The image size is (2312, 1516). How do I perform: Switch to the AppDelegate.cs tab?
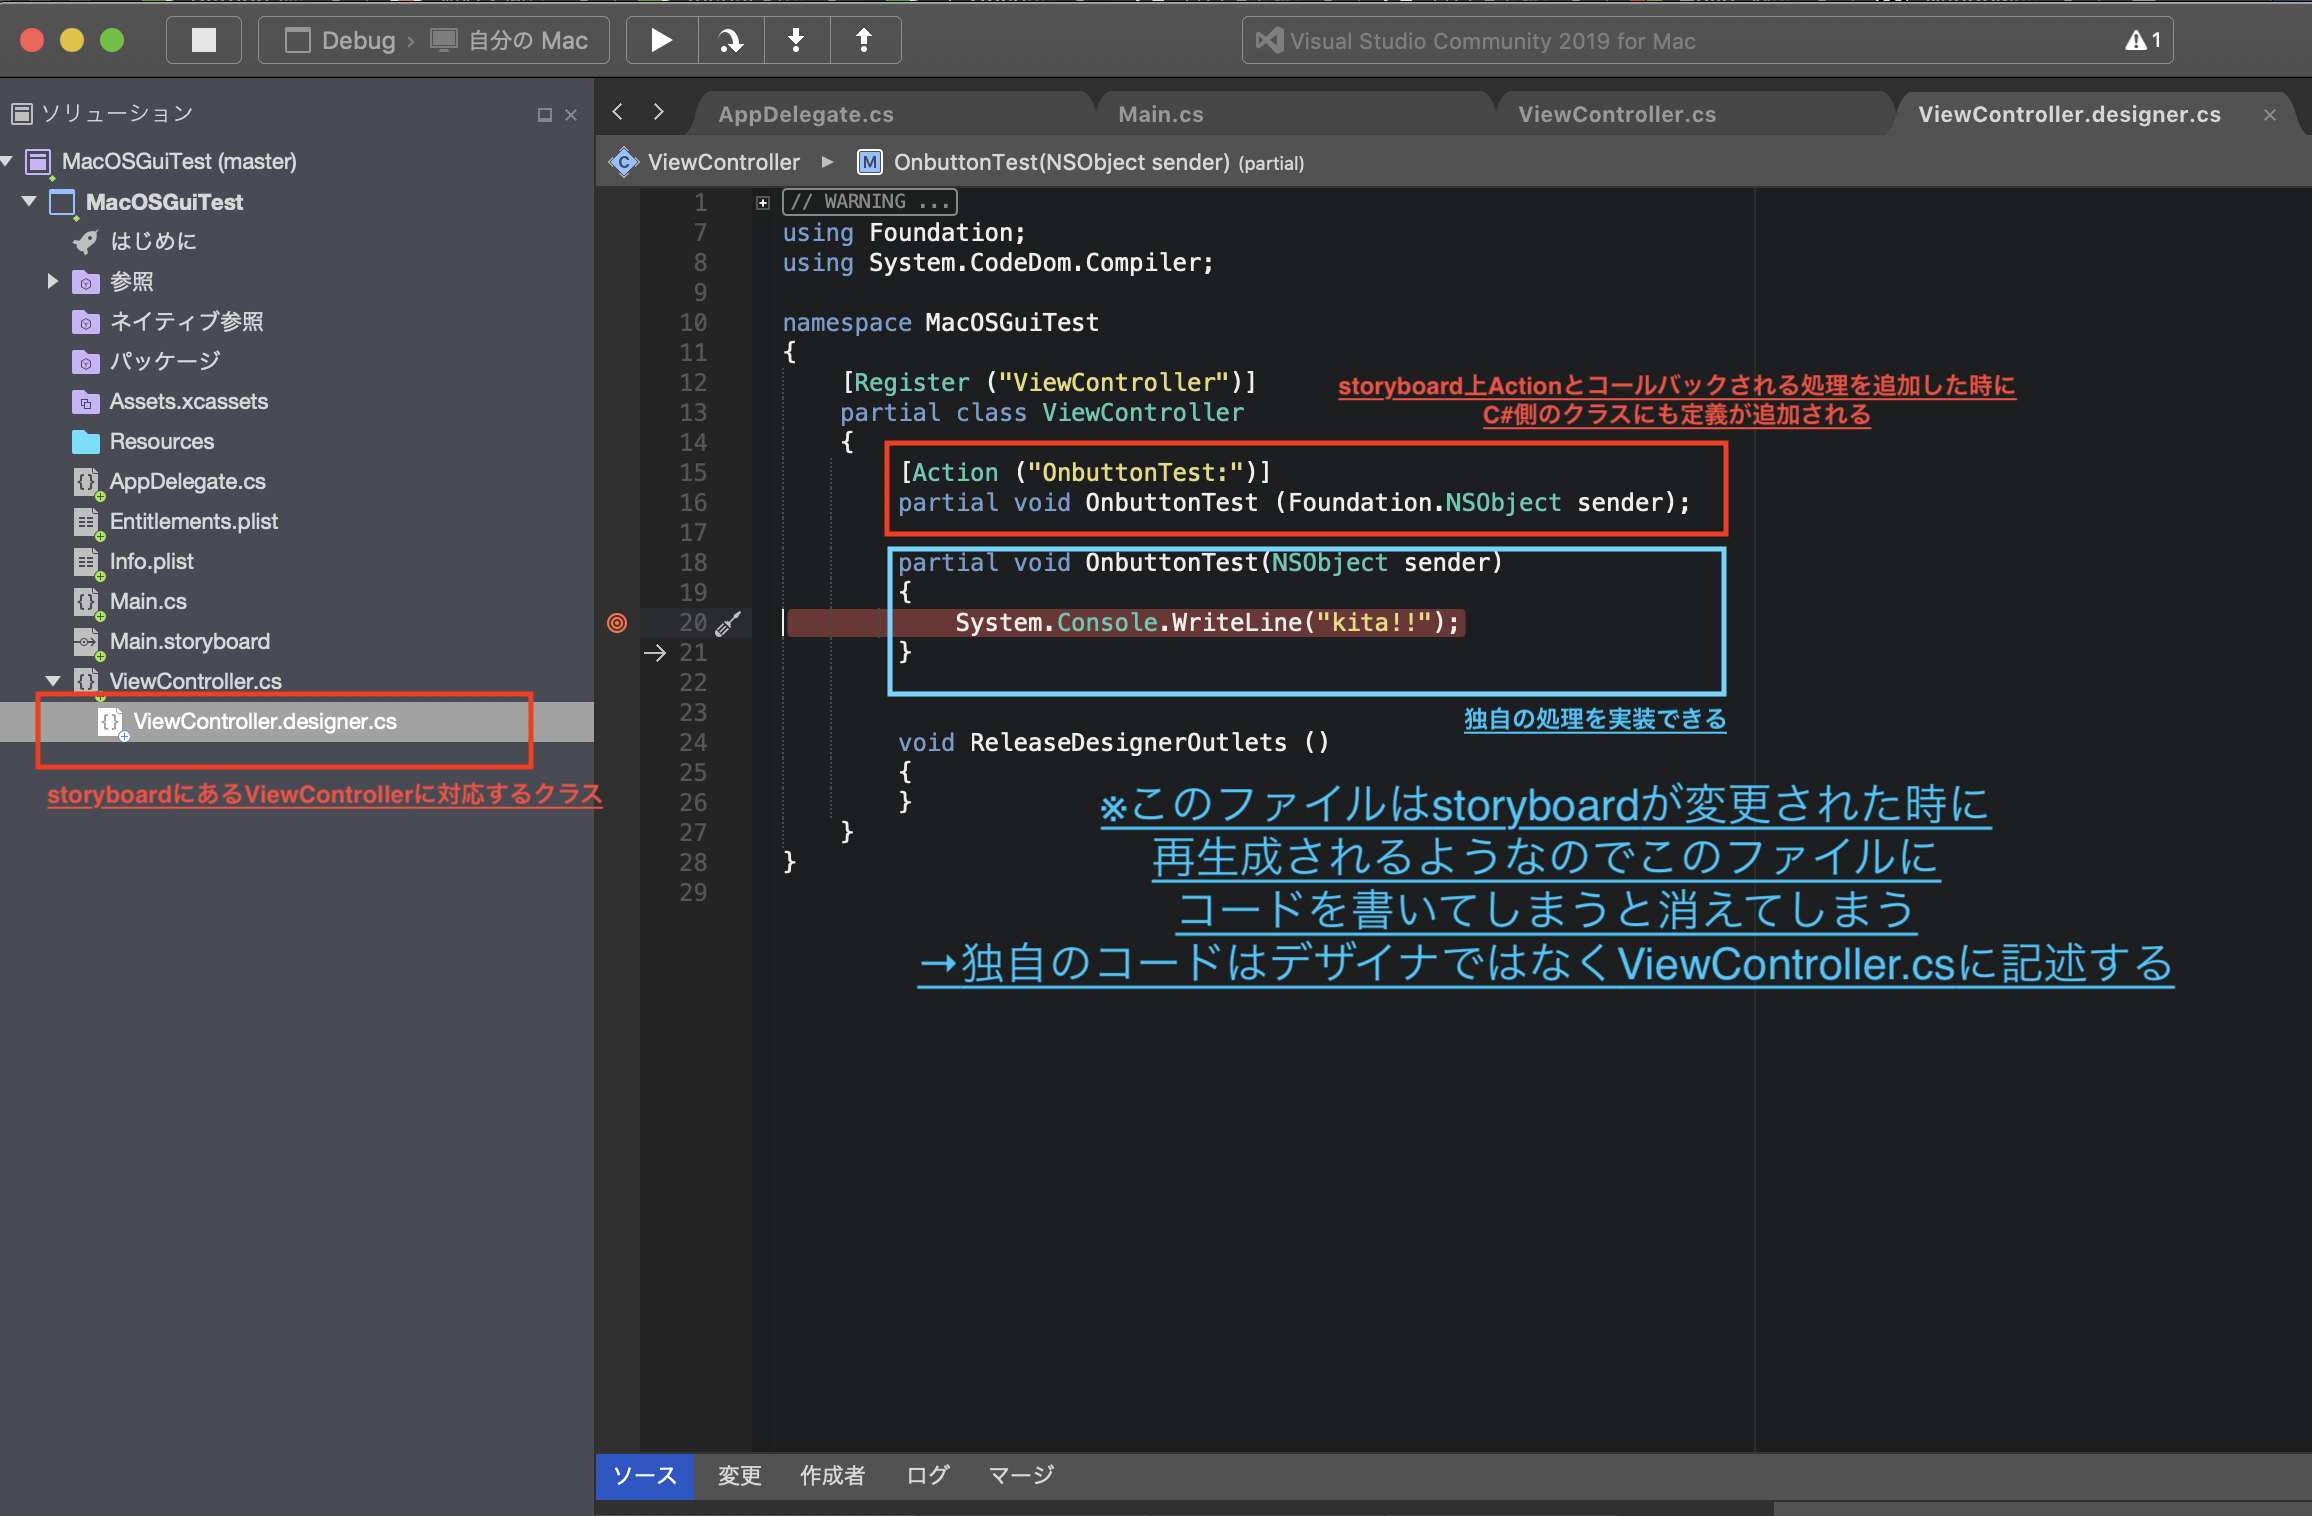point(806,114)
